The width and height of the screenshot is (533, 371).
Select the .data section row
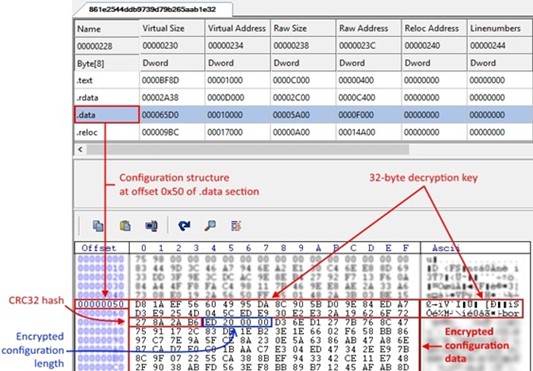(303, 115)
